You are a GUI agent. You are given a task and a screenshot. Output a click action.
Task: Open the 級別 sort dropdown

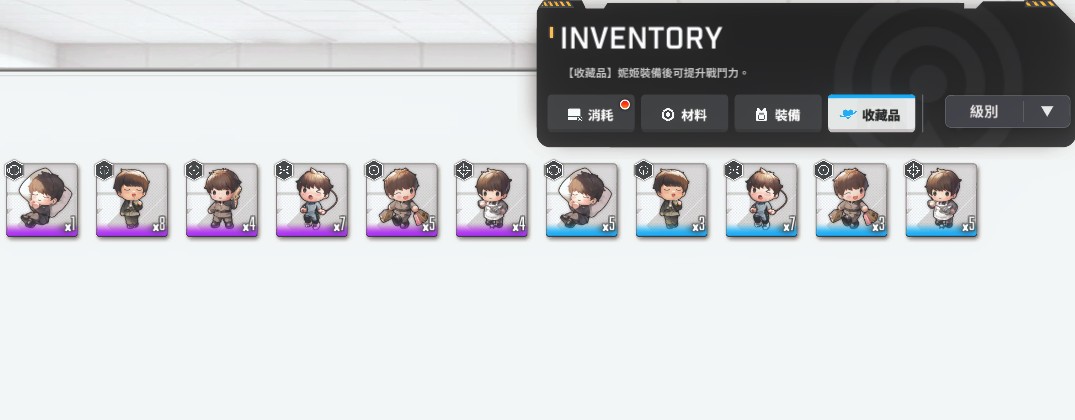pos(984,112)
